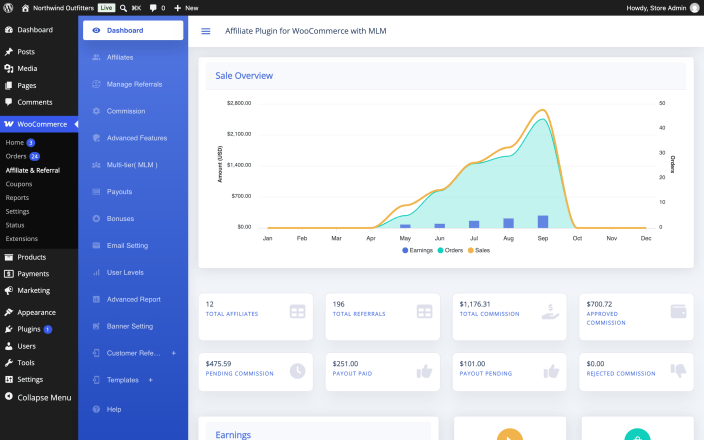
Task: Click the Rejected Commission thumbs-down icon
Action: coord(678,370)
